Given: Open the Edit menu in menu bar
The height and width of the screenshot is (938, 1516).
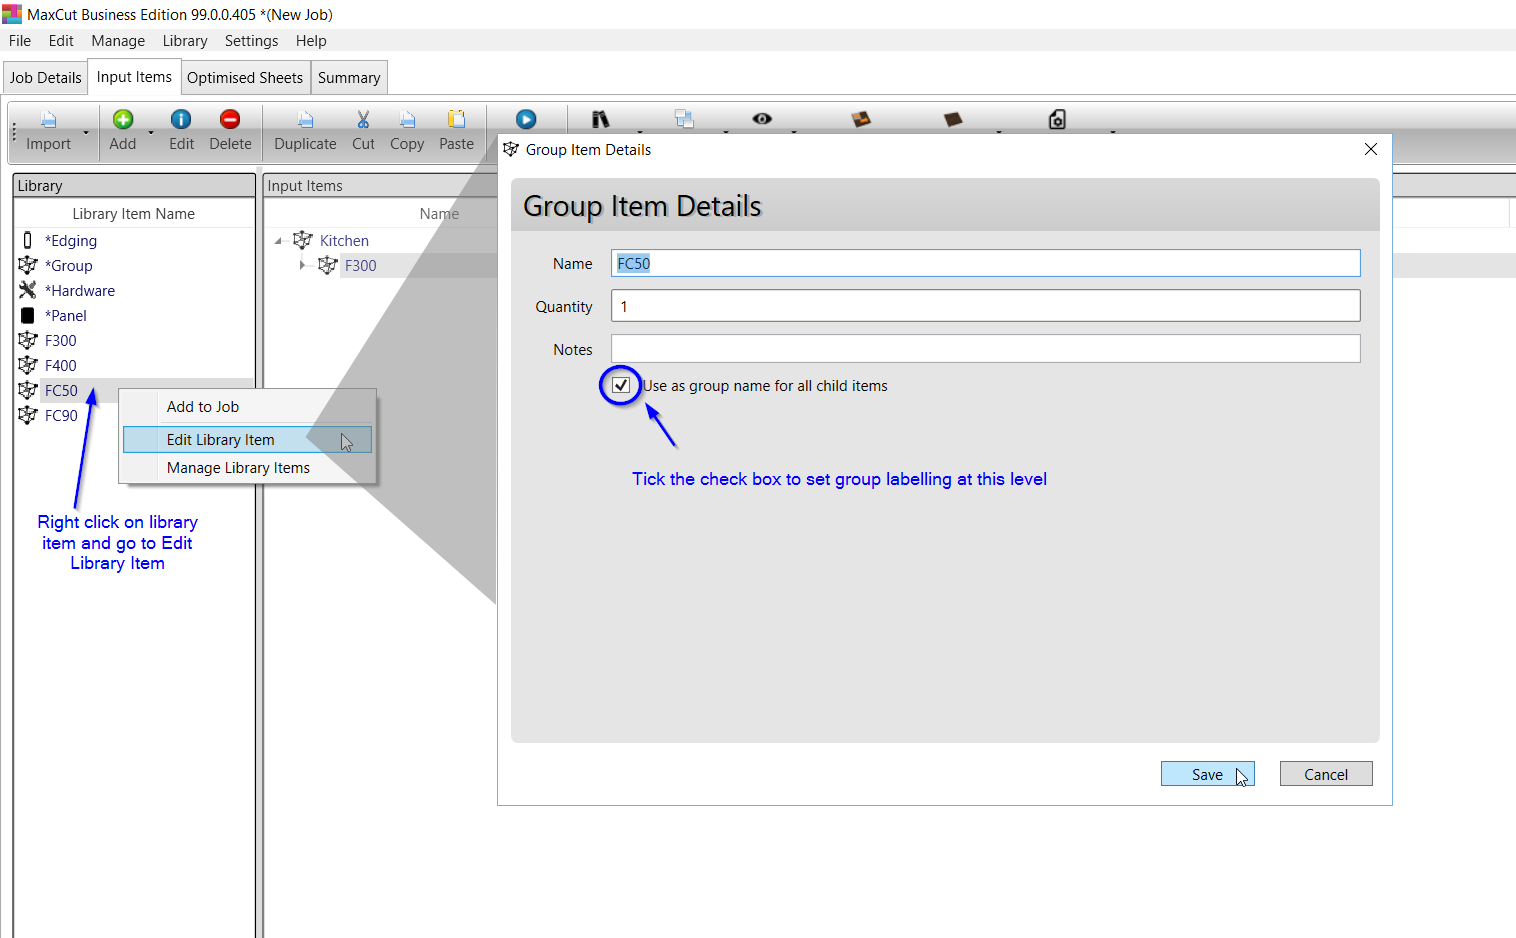Looking at the screenshot, I should [x=61, y=41].
